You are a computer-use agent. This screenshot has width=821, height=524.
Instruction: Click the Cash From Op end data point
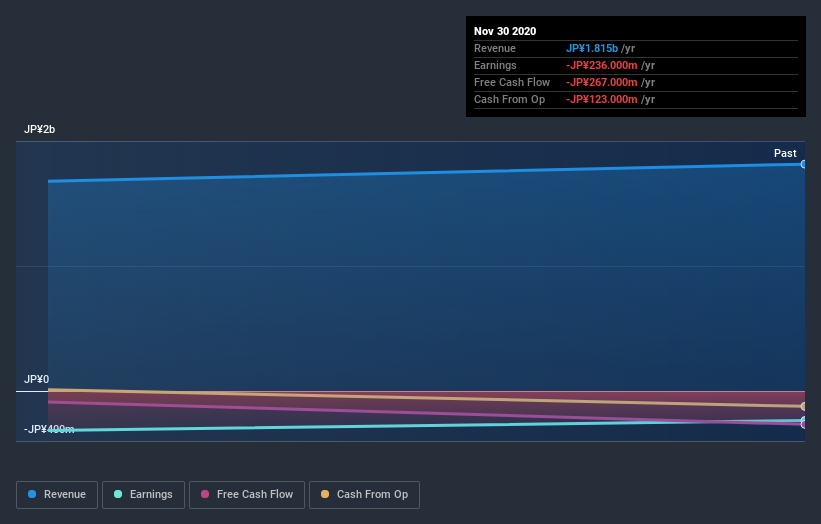click(803, 406)
